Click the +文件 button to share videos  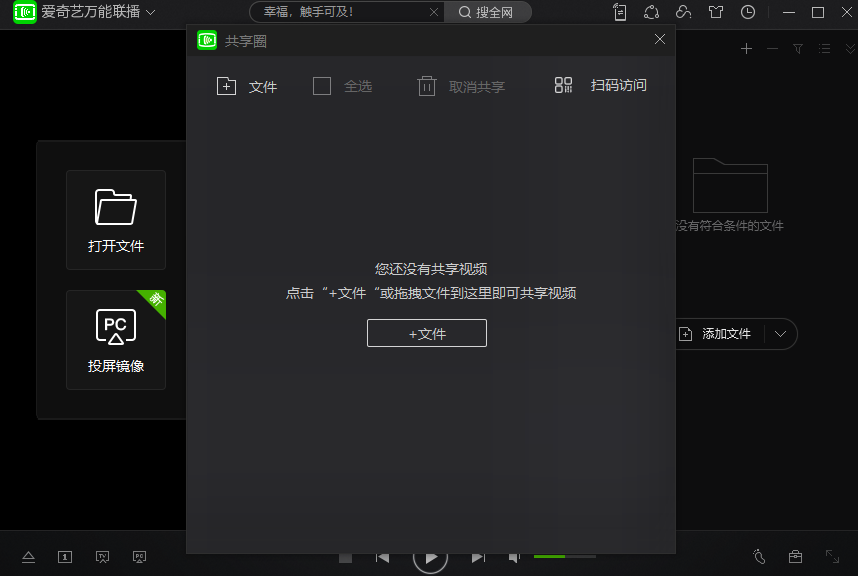(426, 333)
